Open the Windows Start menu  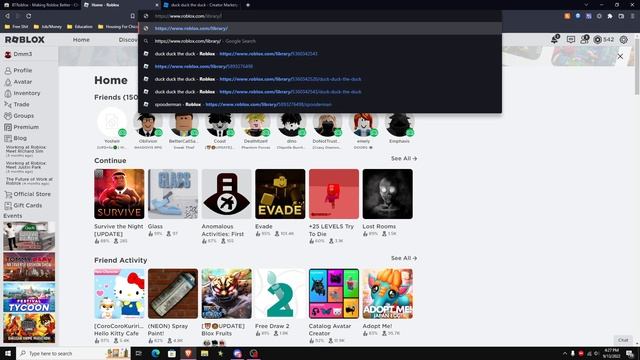pyautogui.click(x=8, y=353)
